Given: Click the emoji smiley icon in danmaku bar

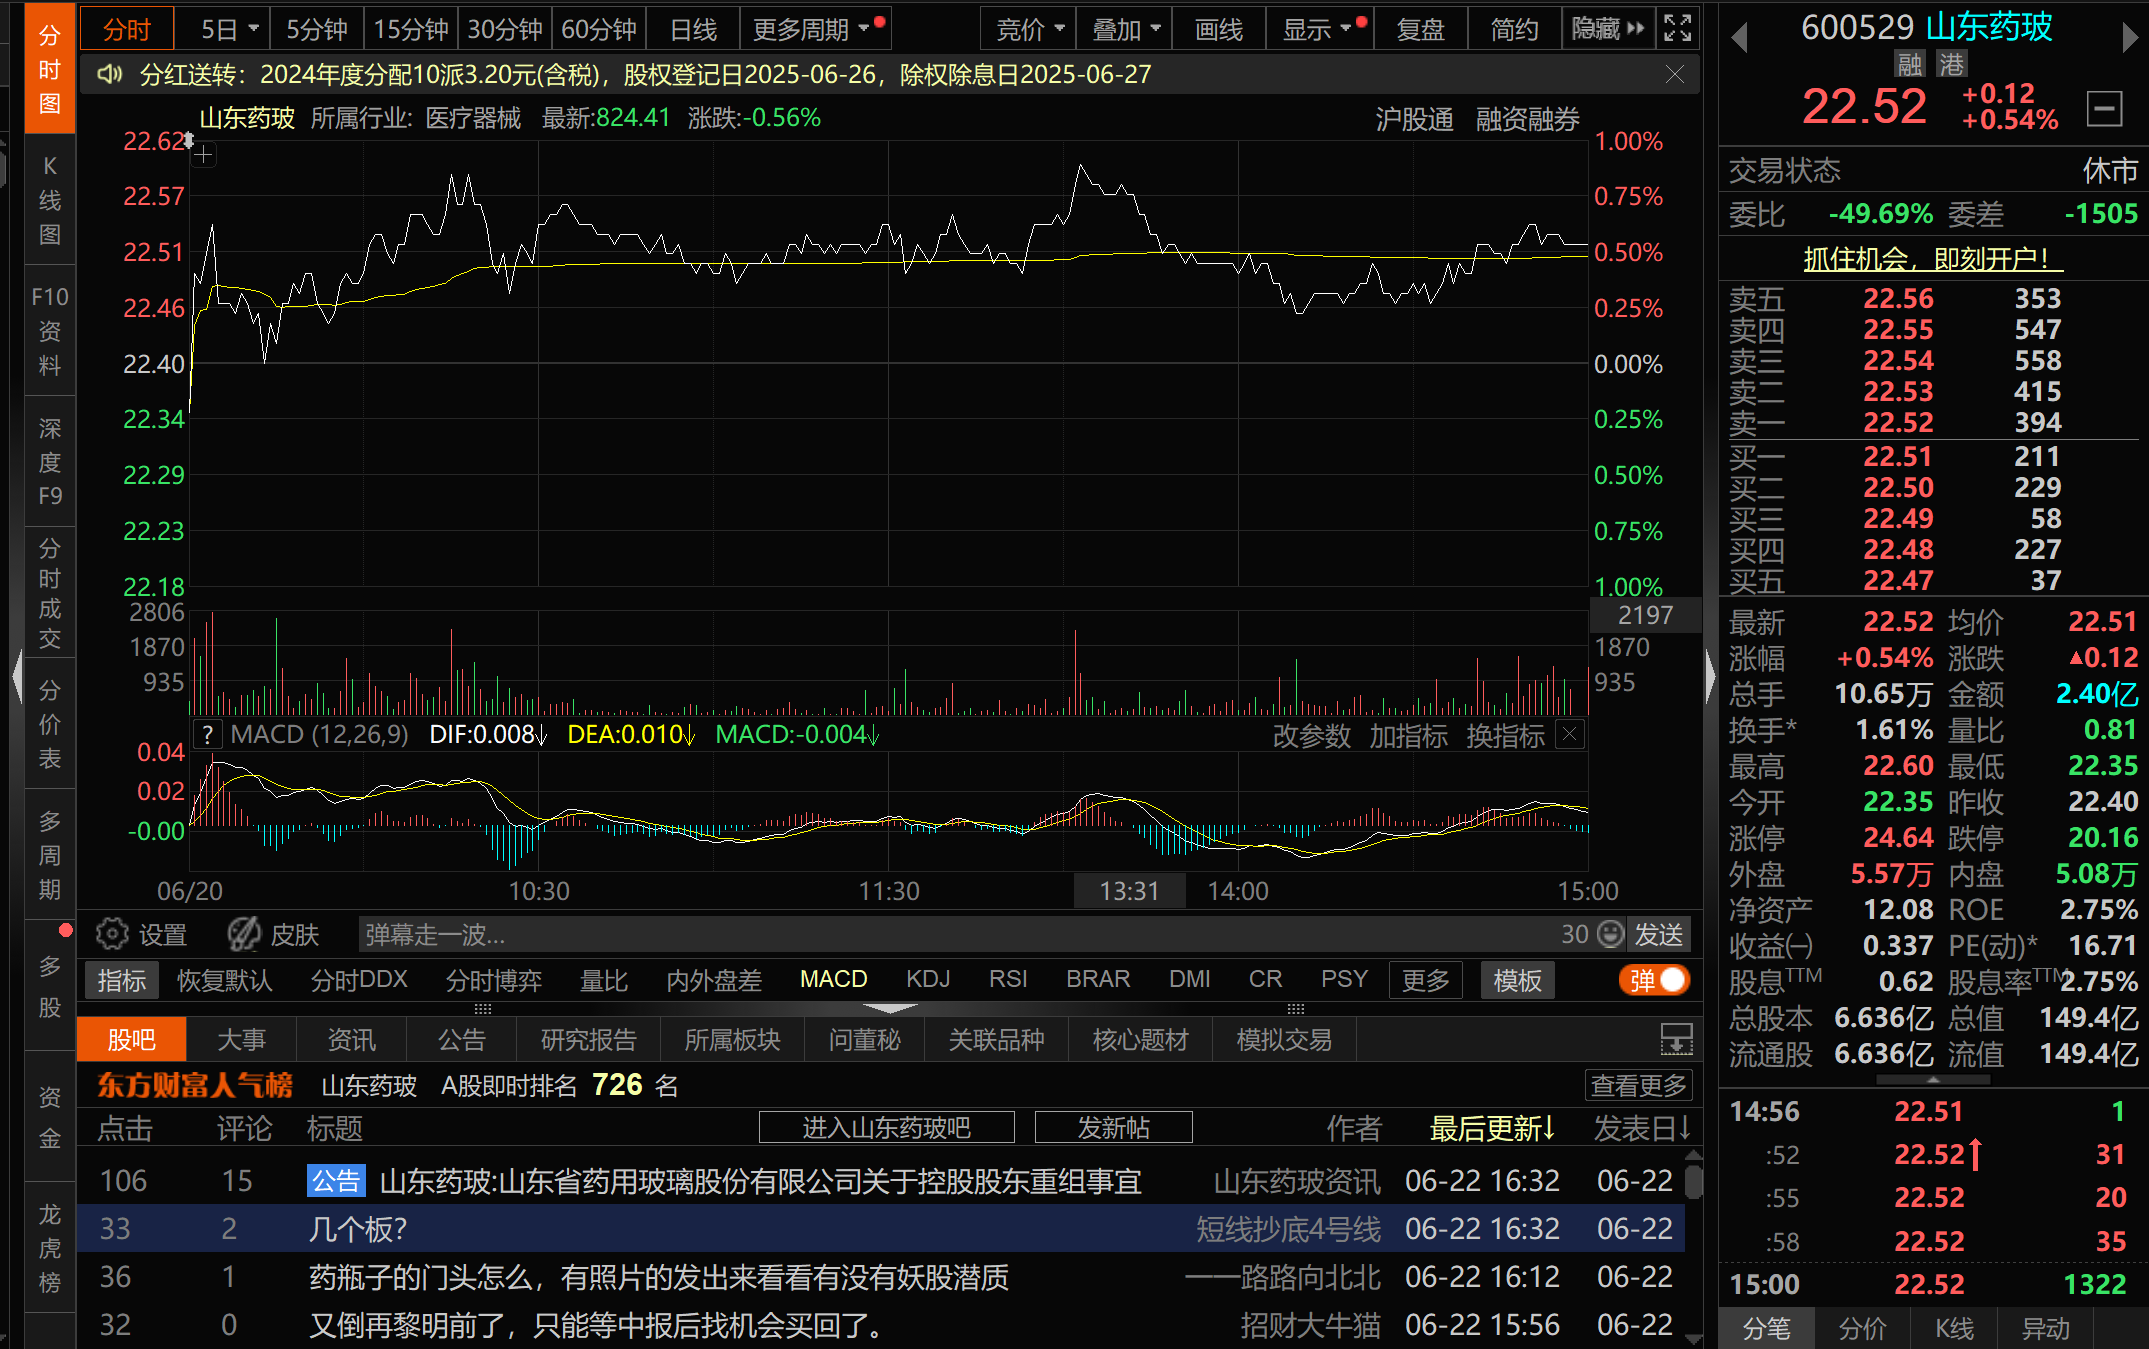Looking at the screenshot, I should tap(1610, 934).
